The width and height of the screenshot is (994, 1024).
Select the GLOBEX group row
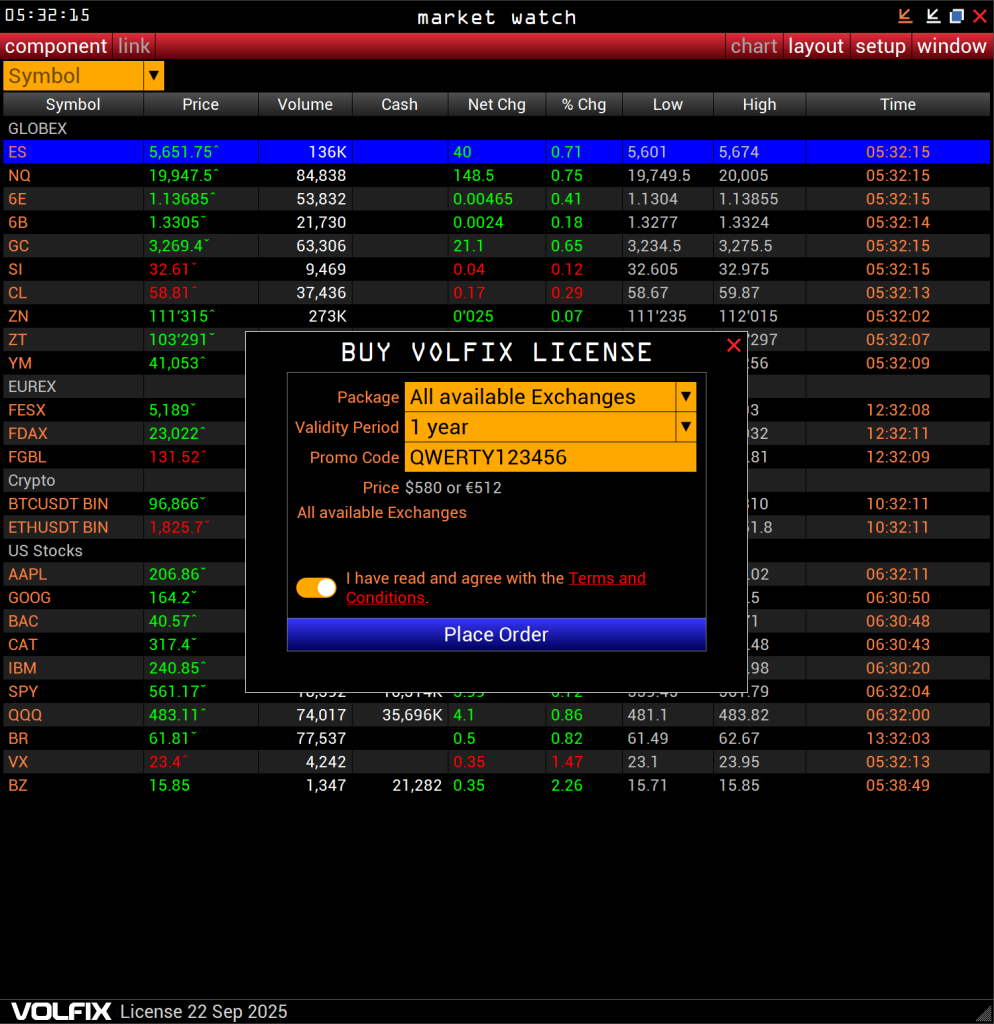[496, 129]
